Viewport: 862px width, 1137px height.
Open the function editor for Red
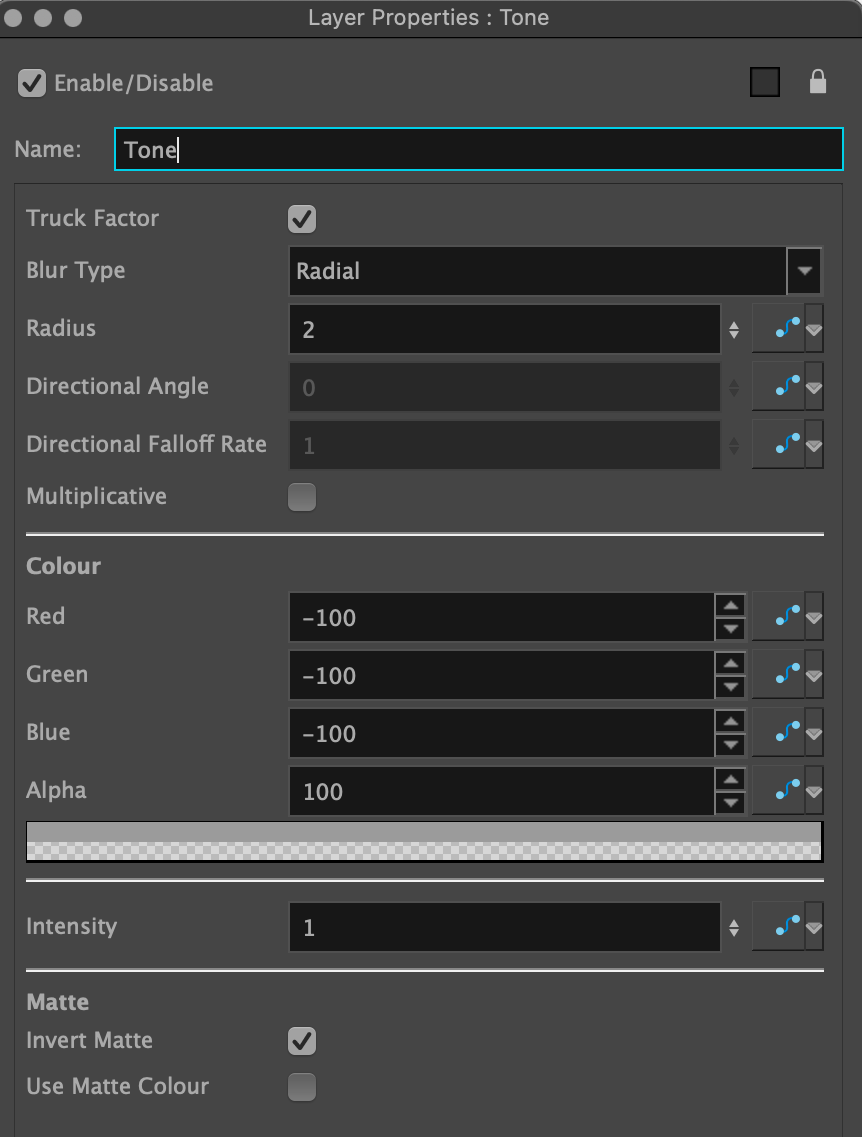(784, 617)
